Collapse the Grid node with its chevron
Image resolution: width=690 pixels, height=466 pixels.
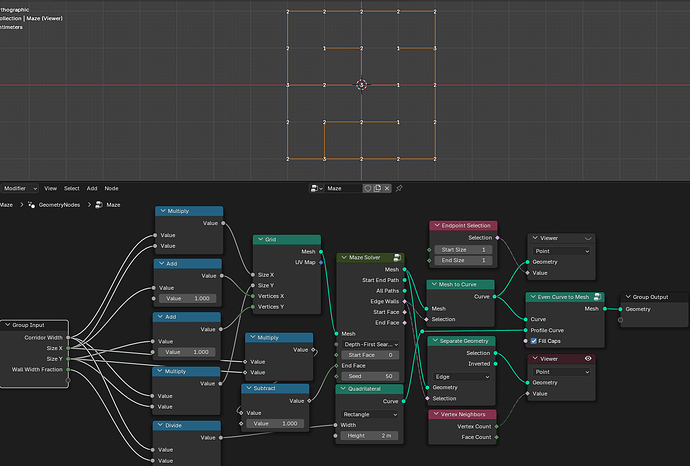[x=260, y=239]
